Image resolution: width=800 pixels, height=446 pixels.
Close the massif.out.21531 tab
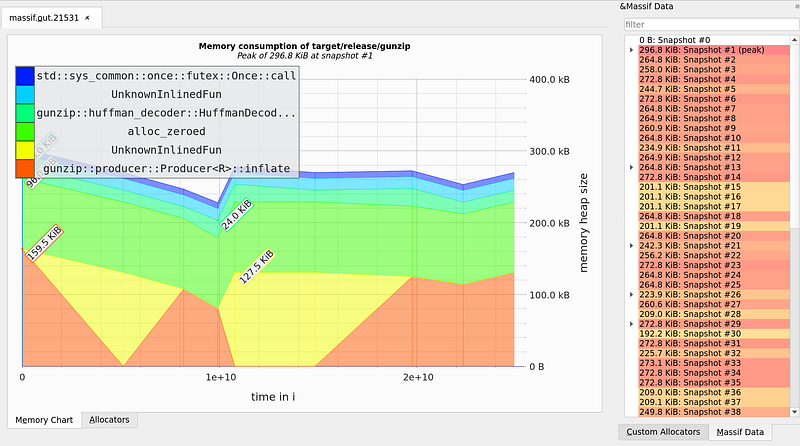[x=88, y=19]
